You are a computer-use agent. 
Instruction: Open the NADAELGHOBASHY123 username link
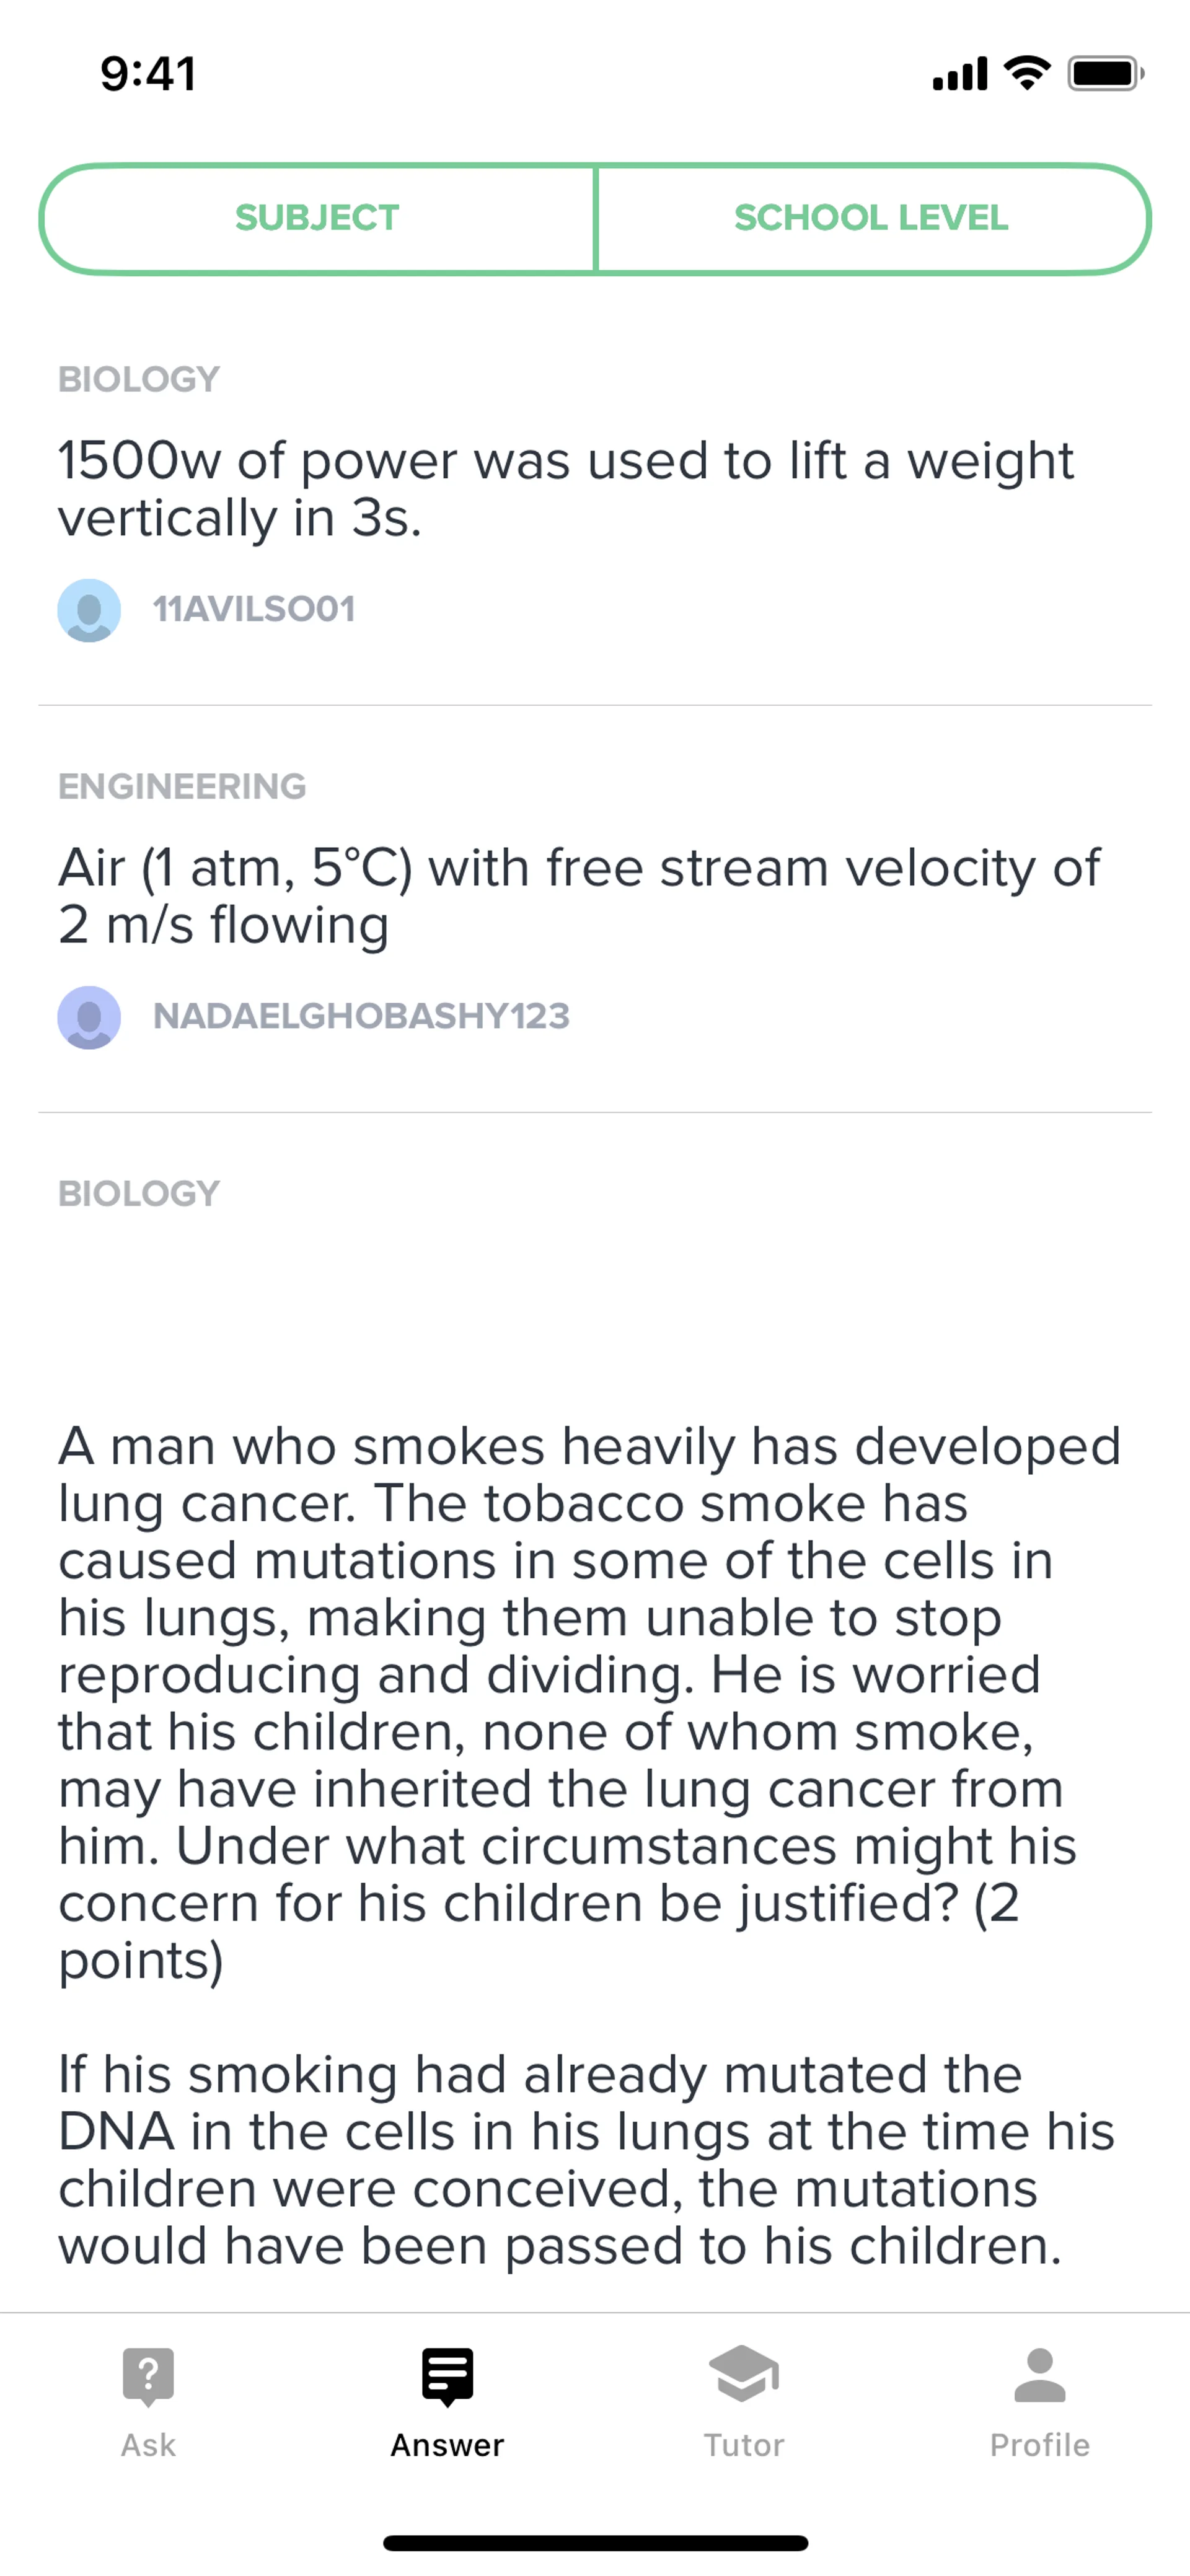[x=361, y=1016]
